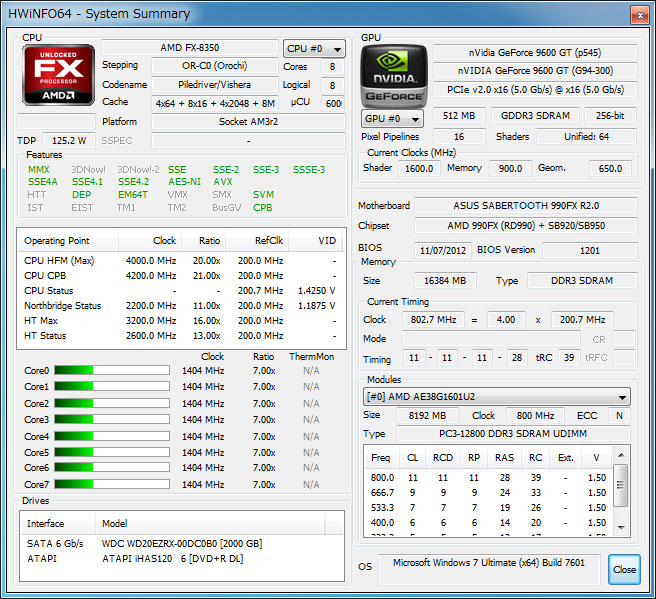Click the Core0 usage bar
Viewport: 656px width, 599px height.
tap(112, 370)
